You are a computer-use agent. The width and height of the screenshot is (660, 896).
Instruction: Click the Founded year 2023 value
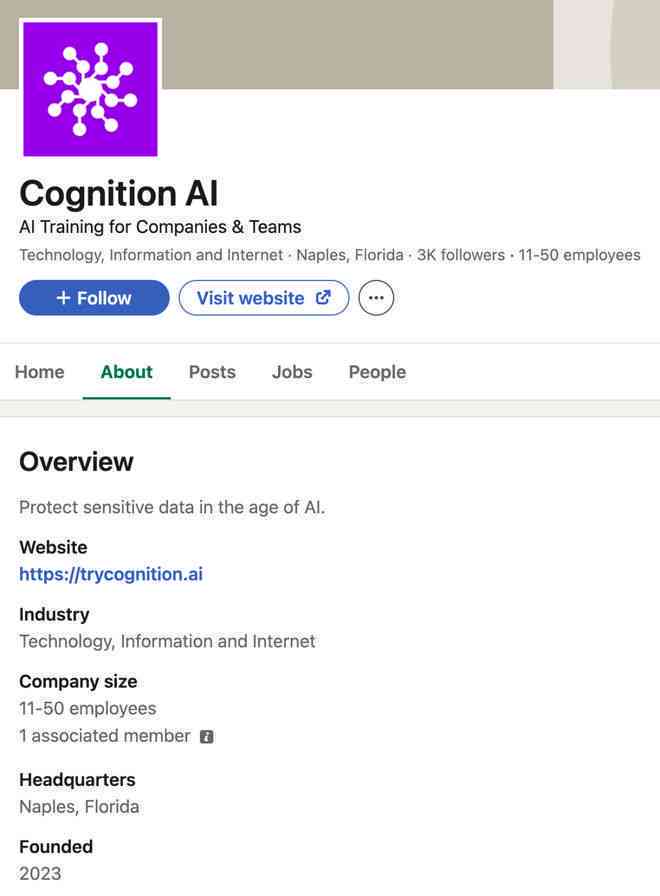pyautogui.click(x=40, y=873)
